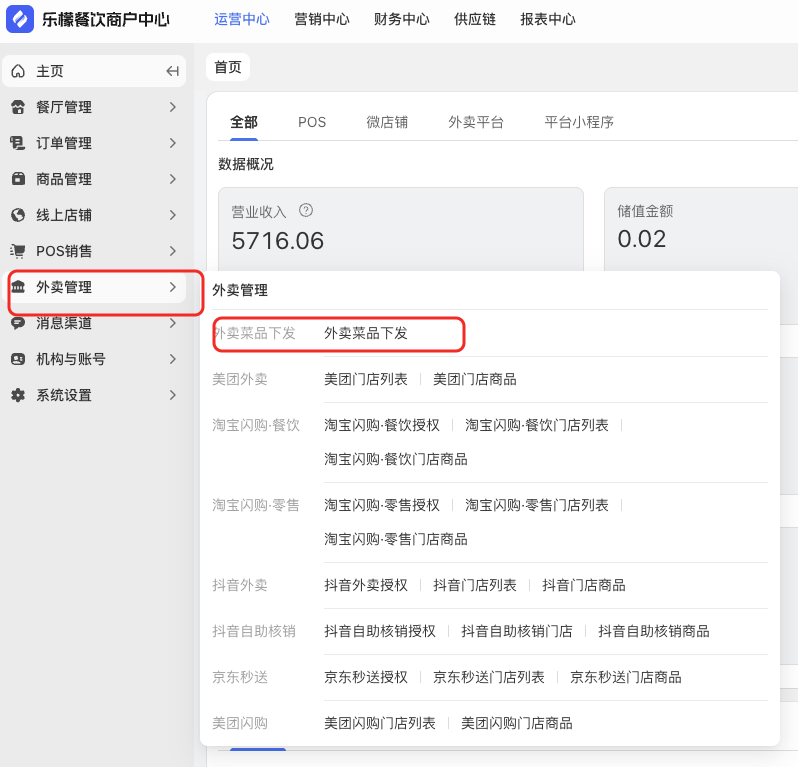The height and width of the screenshot is (767, 798).
Task: Open 淘宝闪购·餐饮门店商品
Action: (x=396, y=459)
